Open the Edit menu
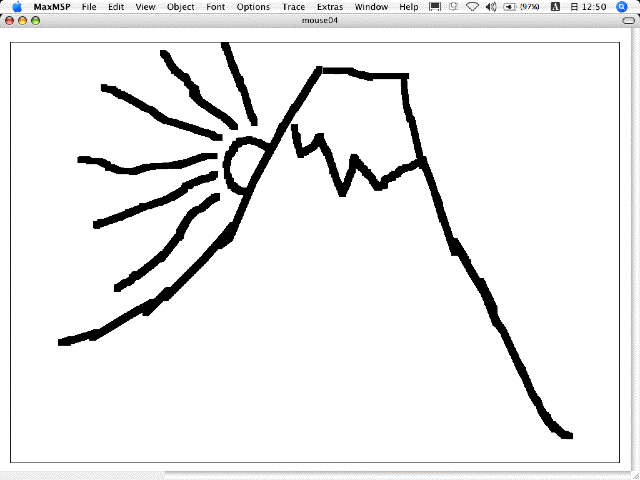The width and height of the screenshot is (640, 480). tap(116, 7)
